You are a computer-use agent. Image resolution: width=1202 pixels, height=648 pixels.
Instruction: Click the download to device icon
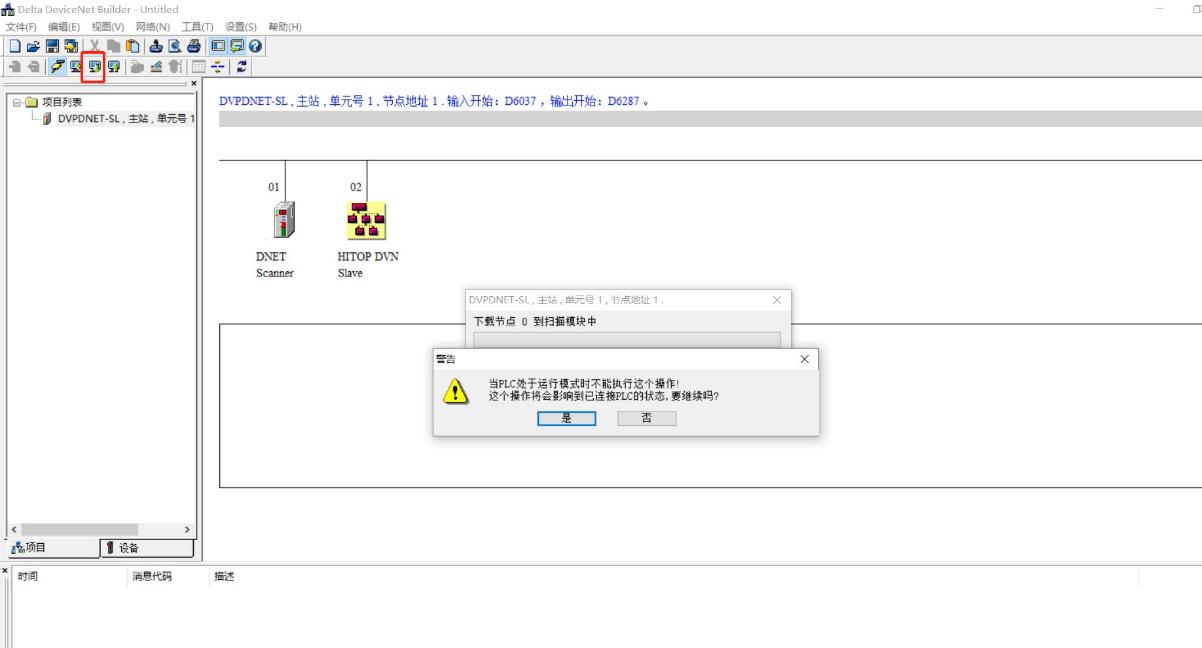click(x=94, y=67)
